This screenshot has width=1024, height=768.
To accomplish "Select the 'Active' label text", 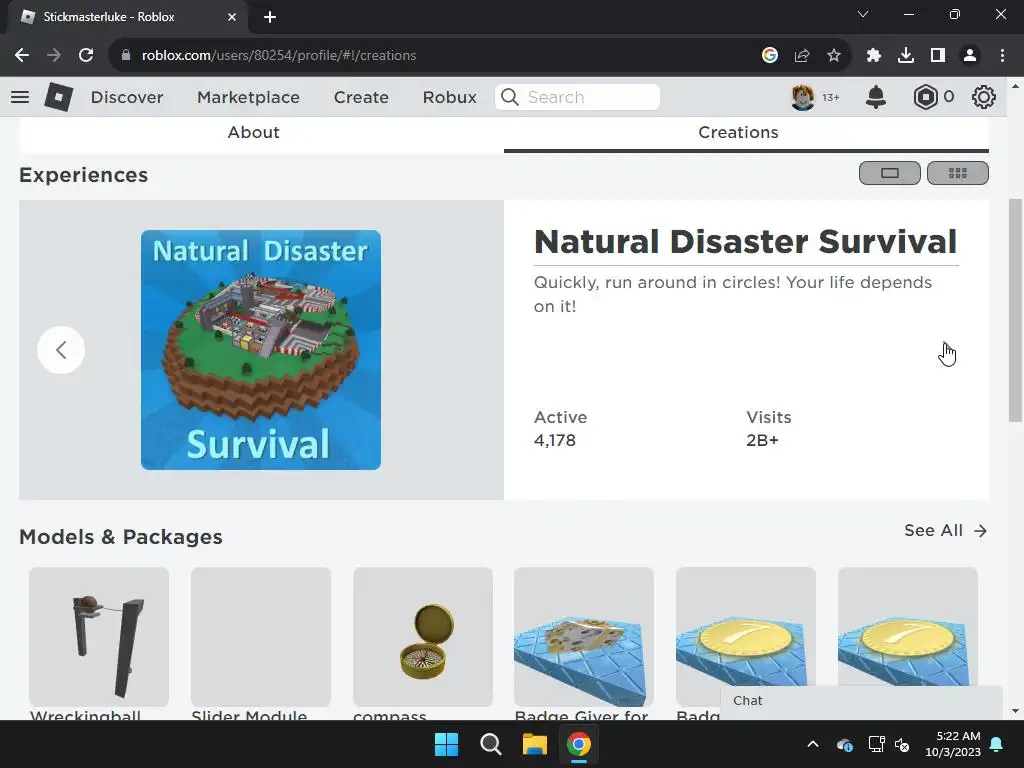I will click(x=560, y=417).
